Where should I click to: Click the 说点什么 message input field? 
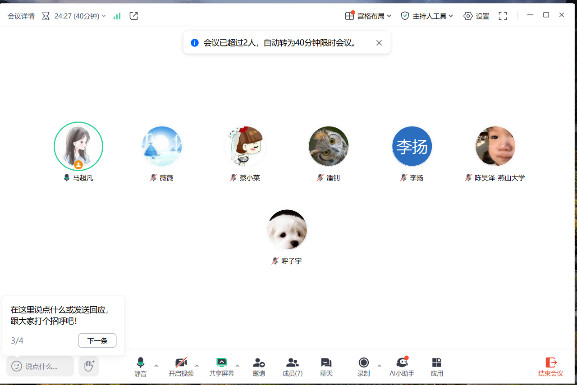[x=40, y=366]
